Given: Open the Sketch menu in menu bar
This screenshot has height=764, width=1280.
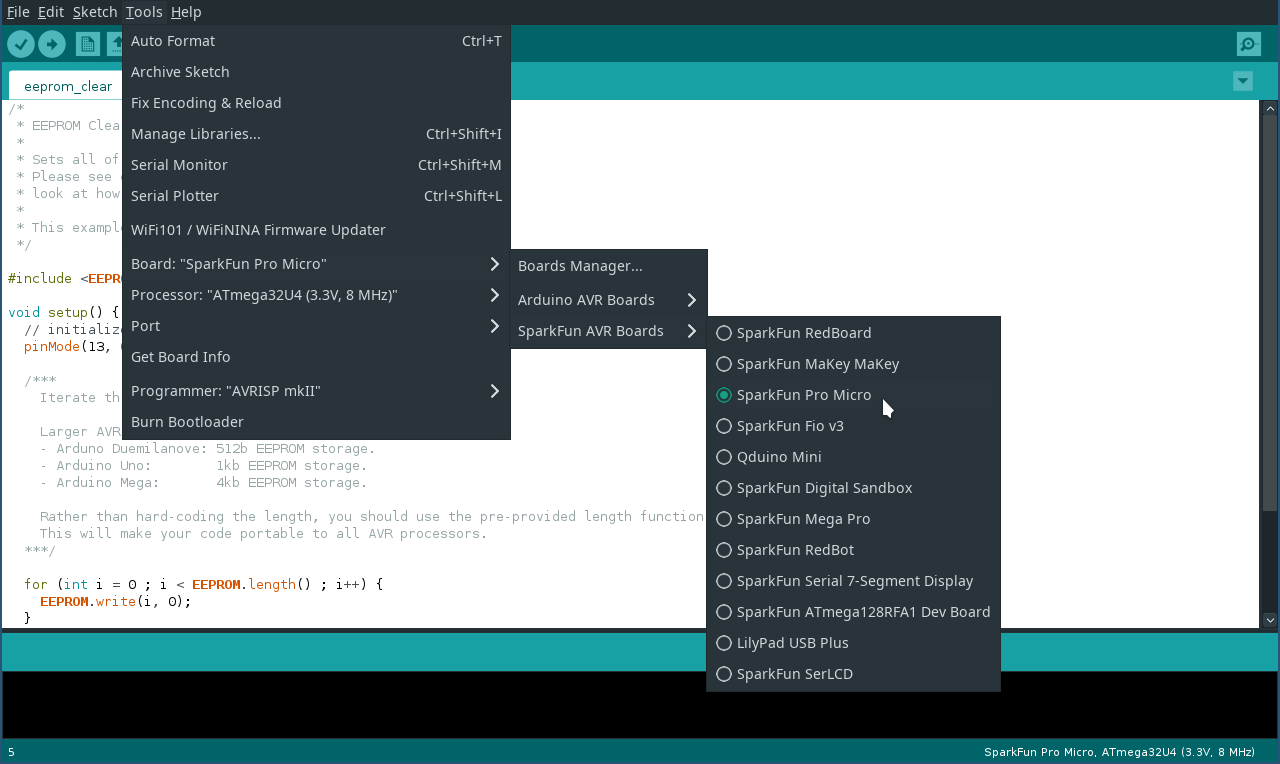Looking at the screenshot, I should coord(95,12).
